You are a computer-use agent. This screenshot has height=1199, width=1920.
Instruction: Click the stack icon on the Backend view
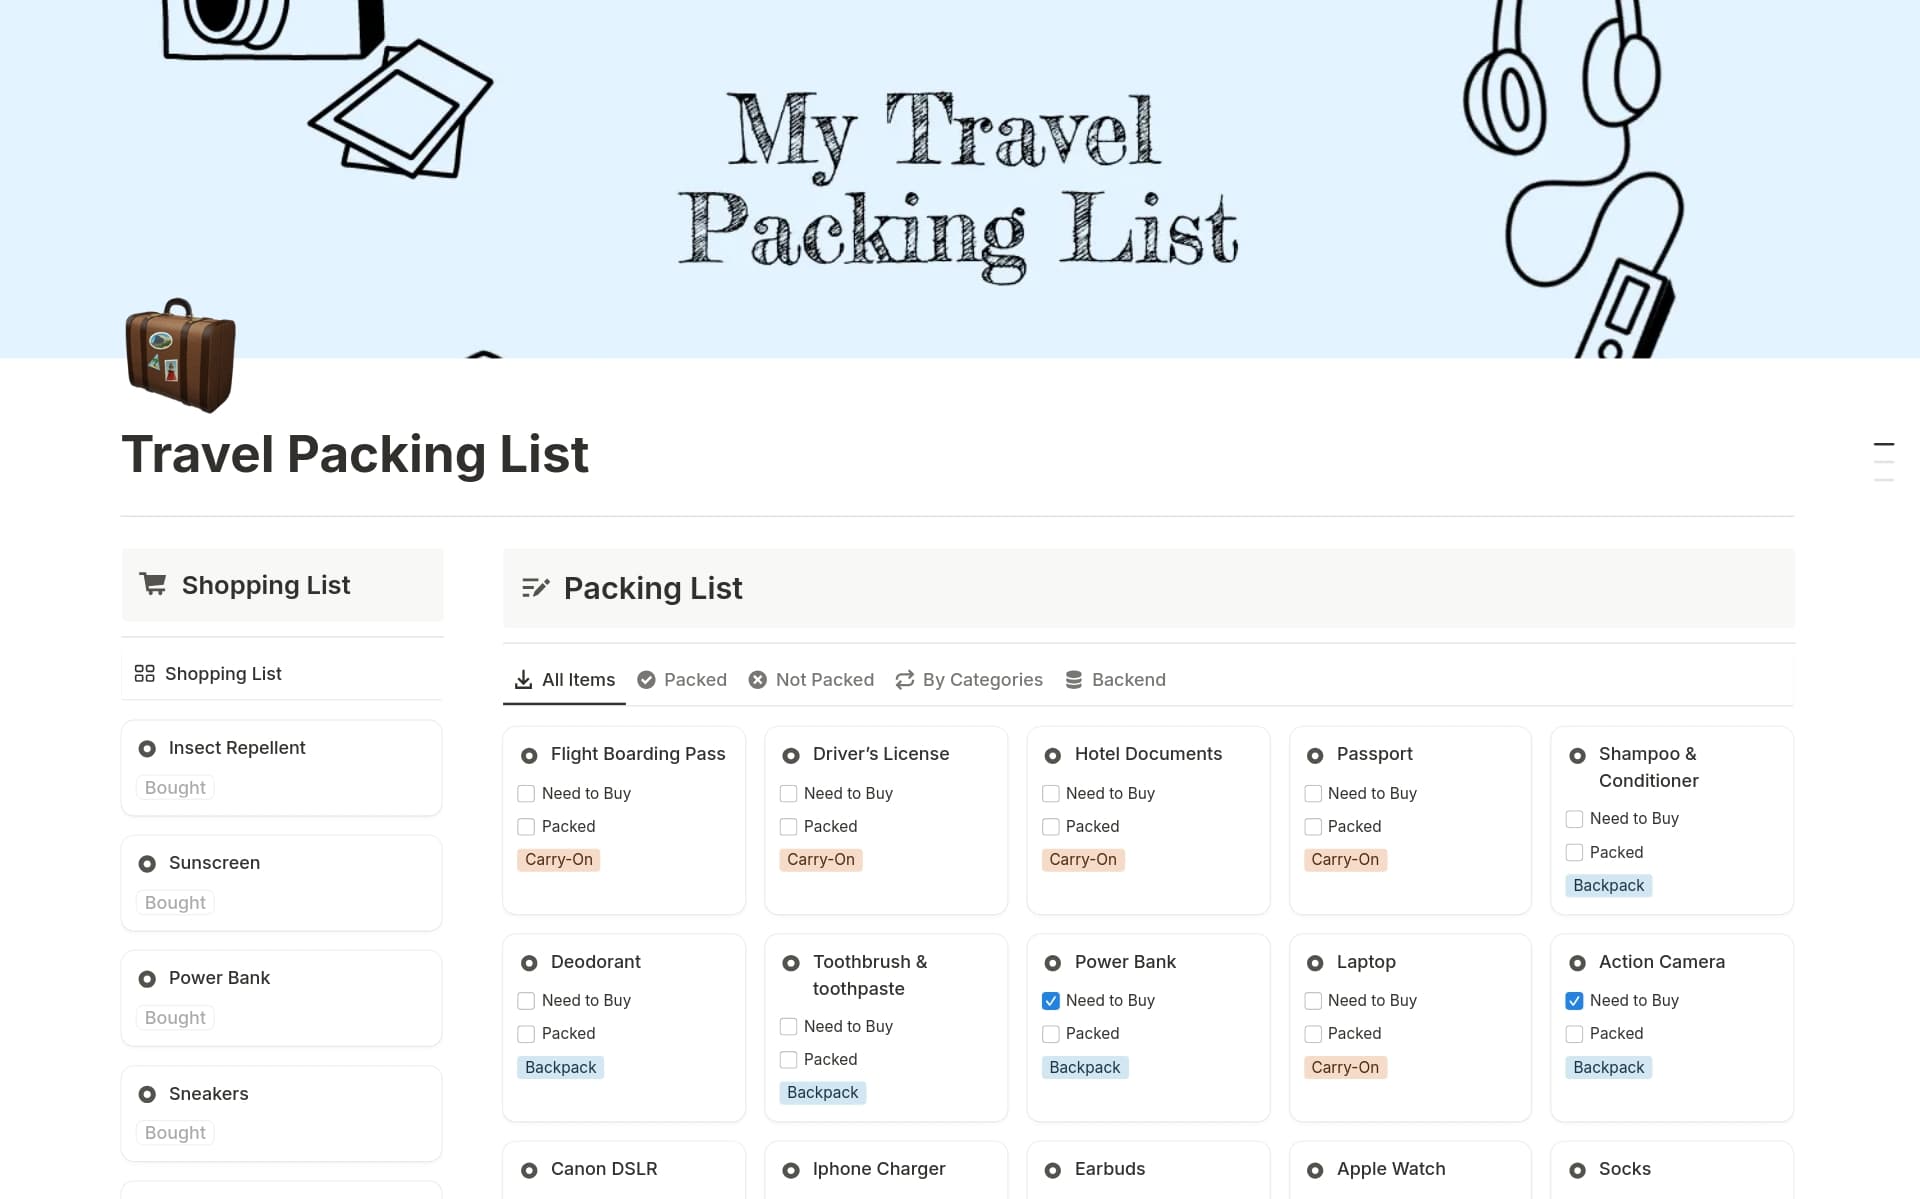click(1074, 679)
